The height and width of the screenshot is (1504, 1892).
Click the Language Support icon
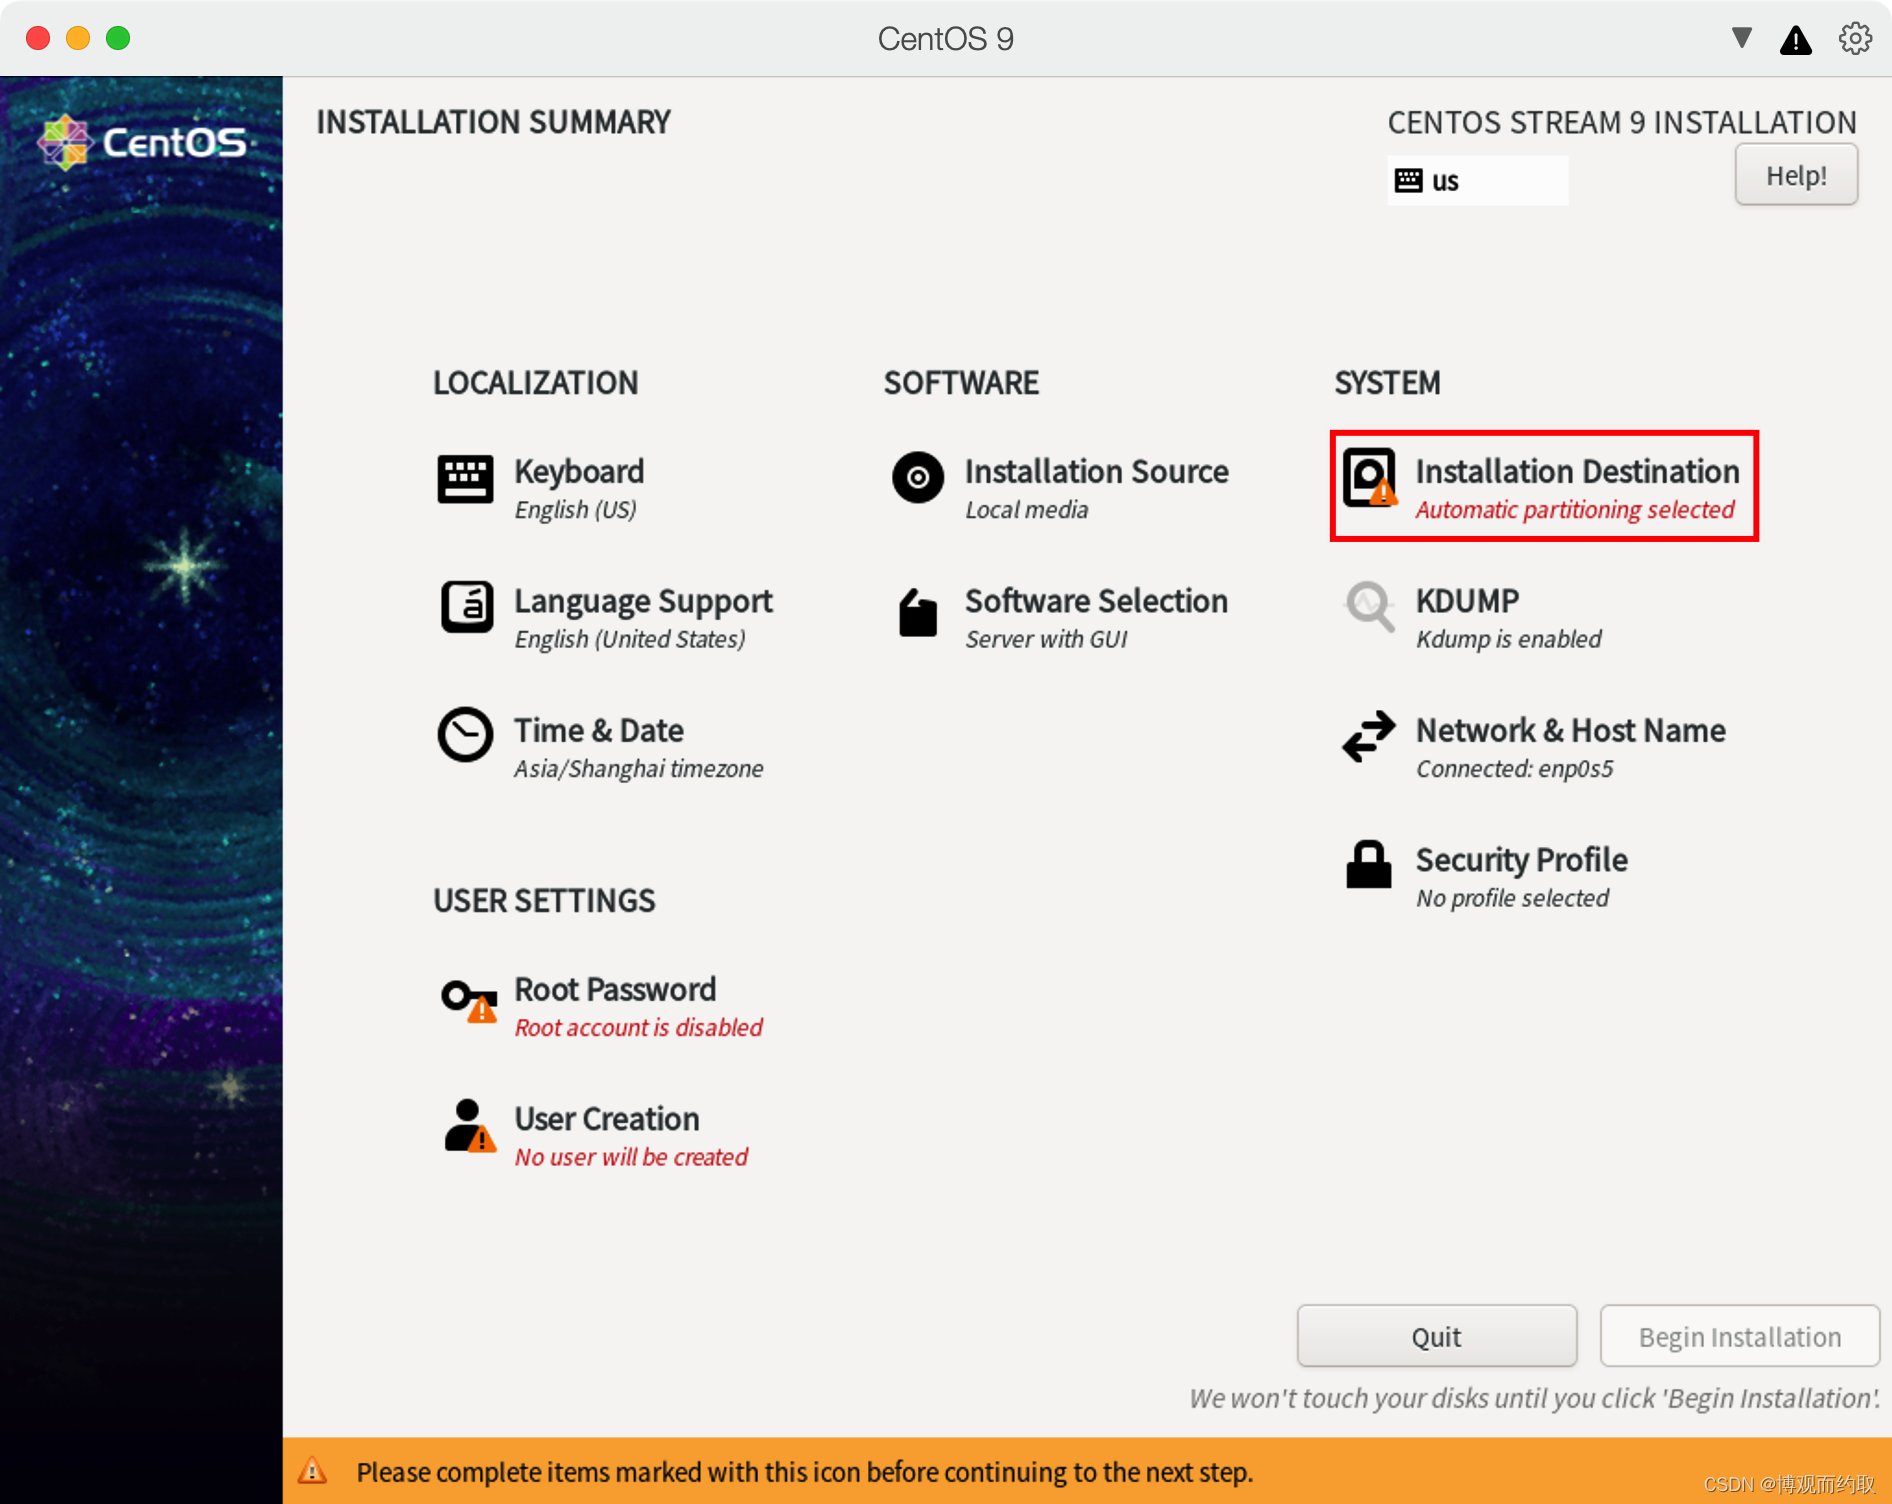(467, 607)
